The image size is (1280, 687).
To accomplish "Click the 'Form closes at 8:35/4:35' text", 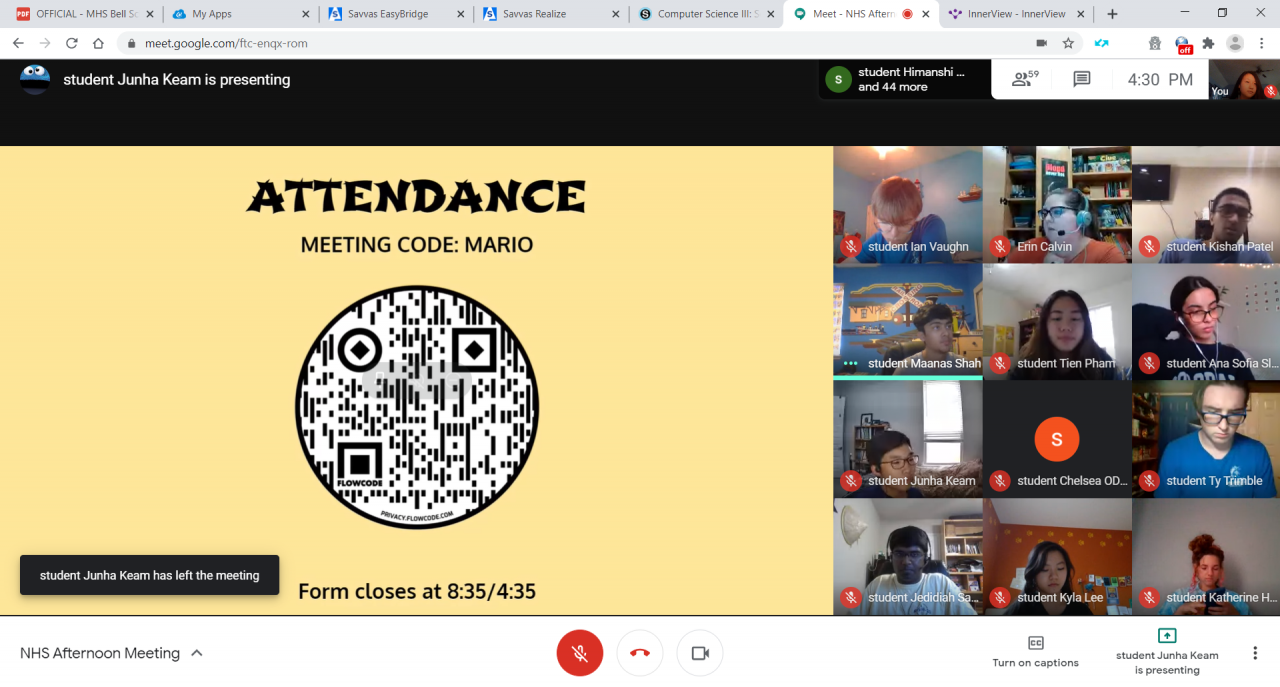I will click(x=417, y=591).
